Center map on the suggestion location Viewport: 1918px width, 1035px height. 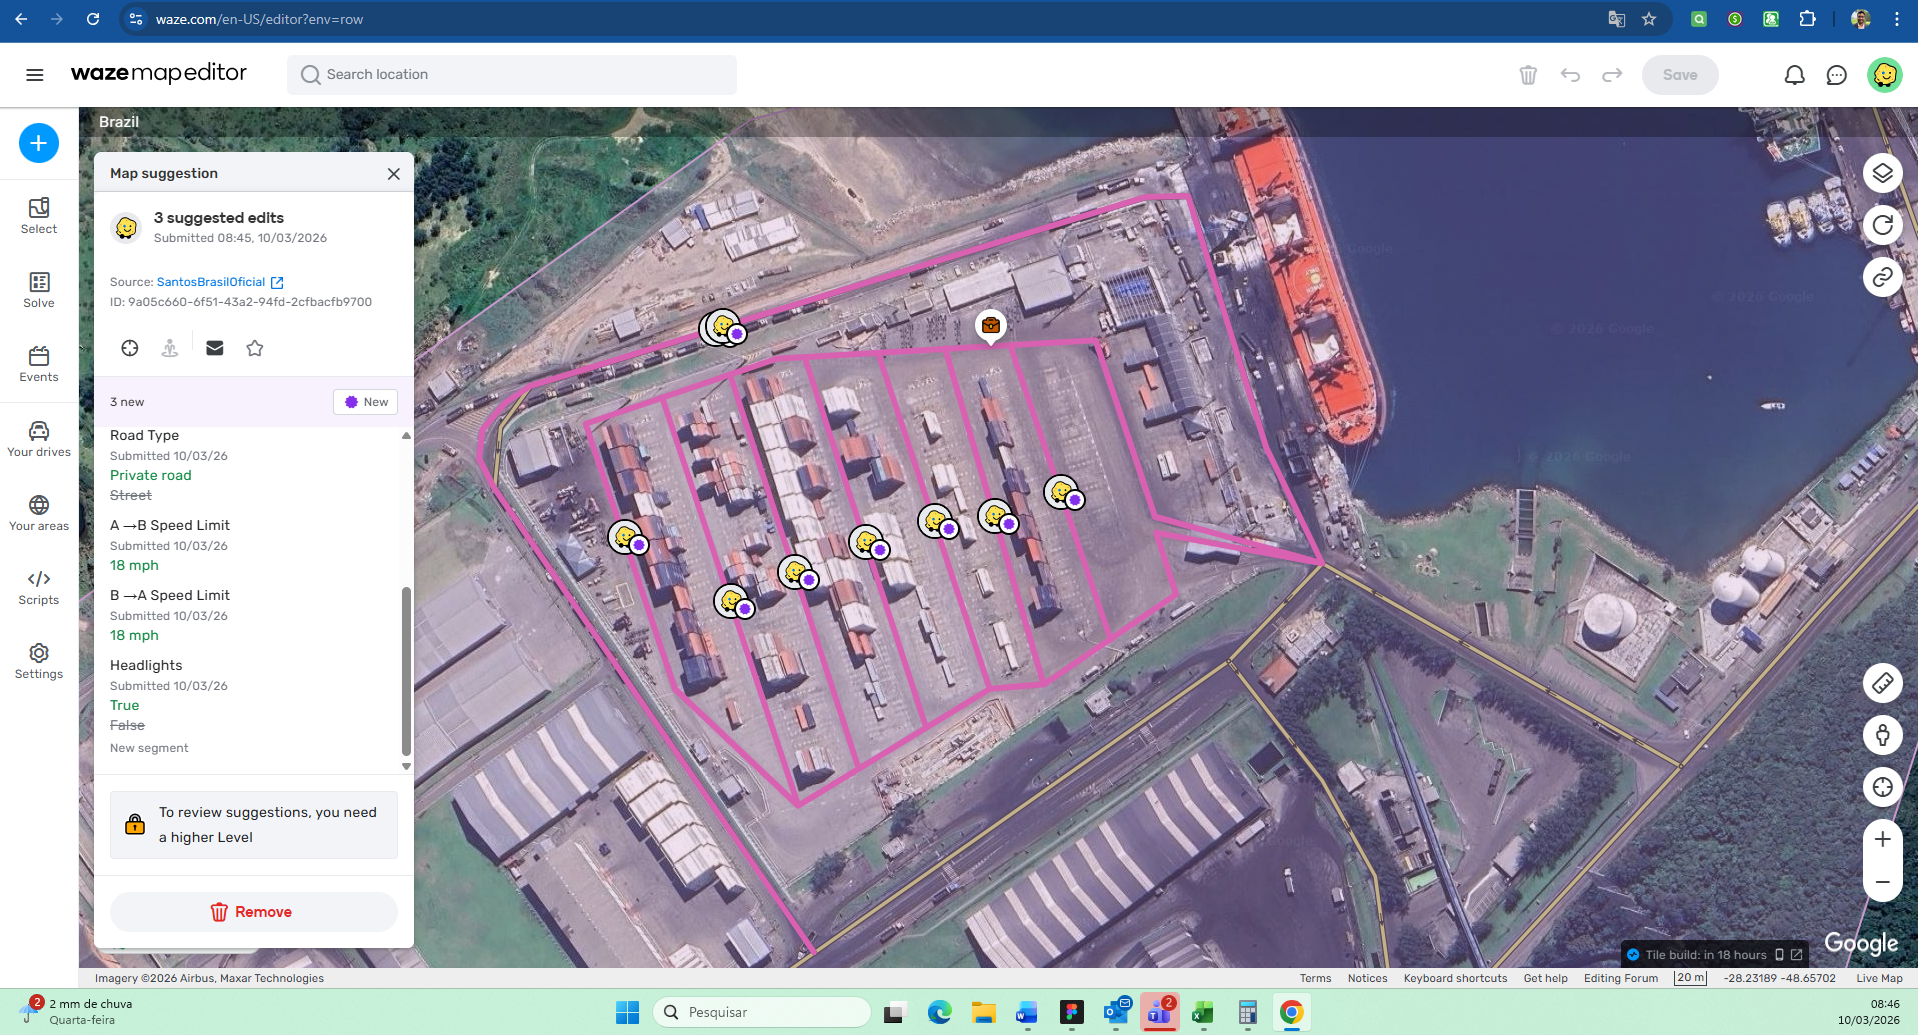(x=130, y=348)
